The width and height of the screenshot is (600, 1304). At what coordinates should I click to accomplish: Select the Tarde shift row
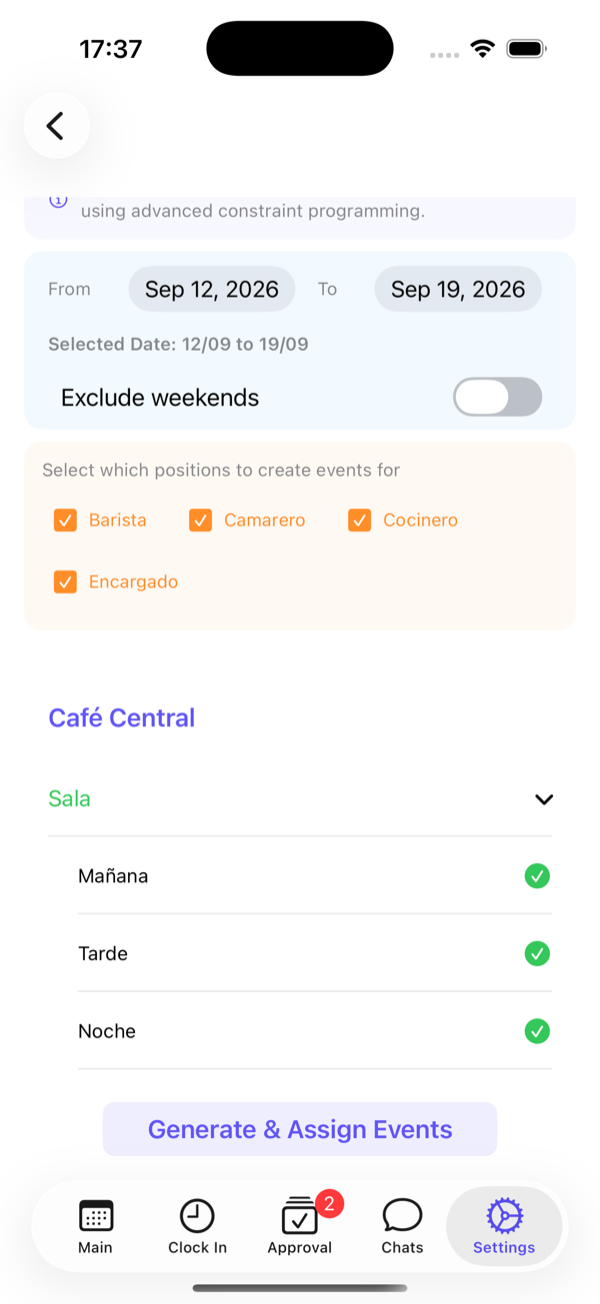(x=315, y=954)
